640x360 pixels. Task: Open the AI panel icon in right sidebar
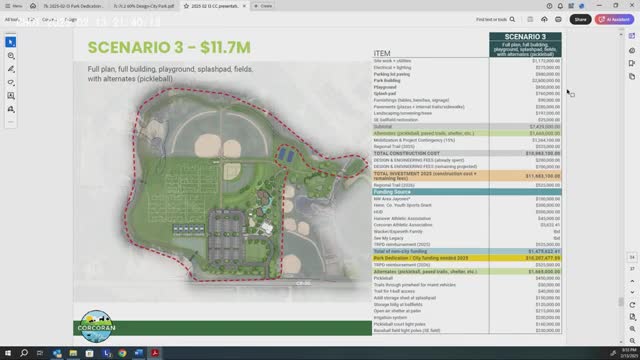[632, 36]
